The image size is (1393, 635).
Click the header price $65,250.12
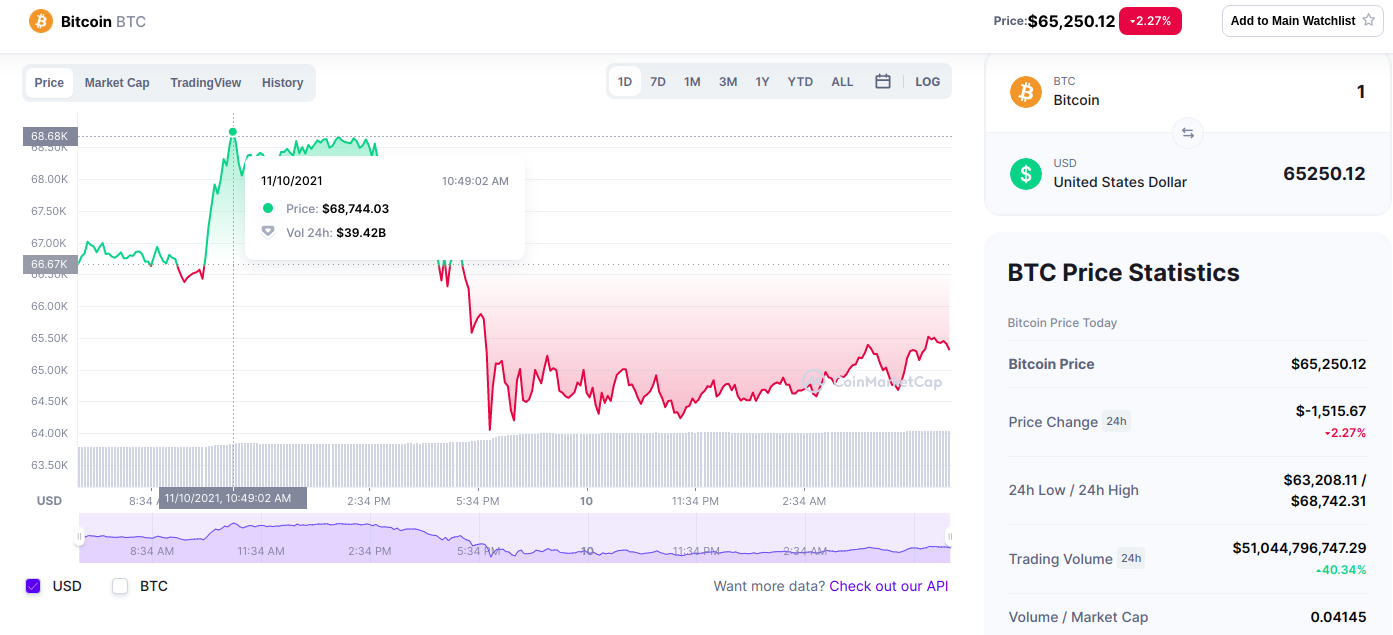(x=1071, y=21)
